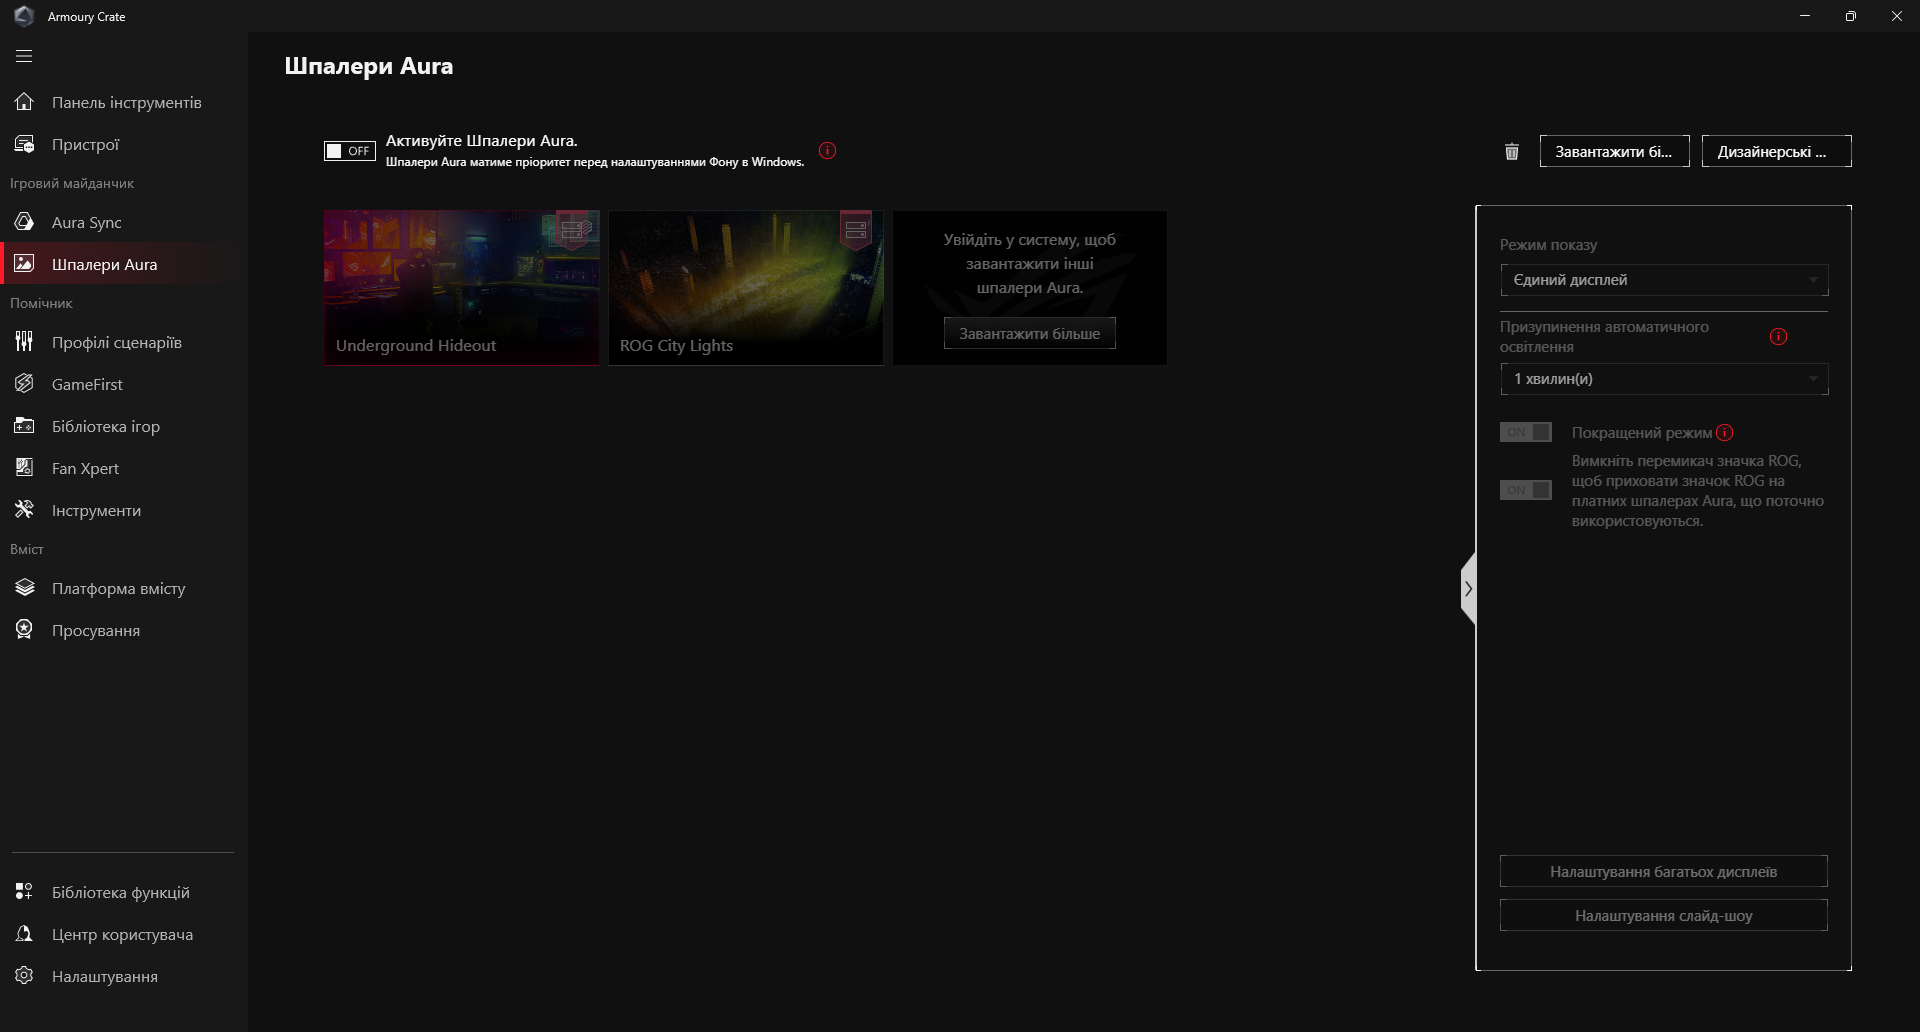Click the Пристрої devices icon
The width and height of the screenshot is (1920, 1032).
(x=24, y=144)
